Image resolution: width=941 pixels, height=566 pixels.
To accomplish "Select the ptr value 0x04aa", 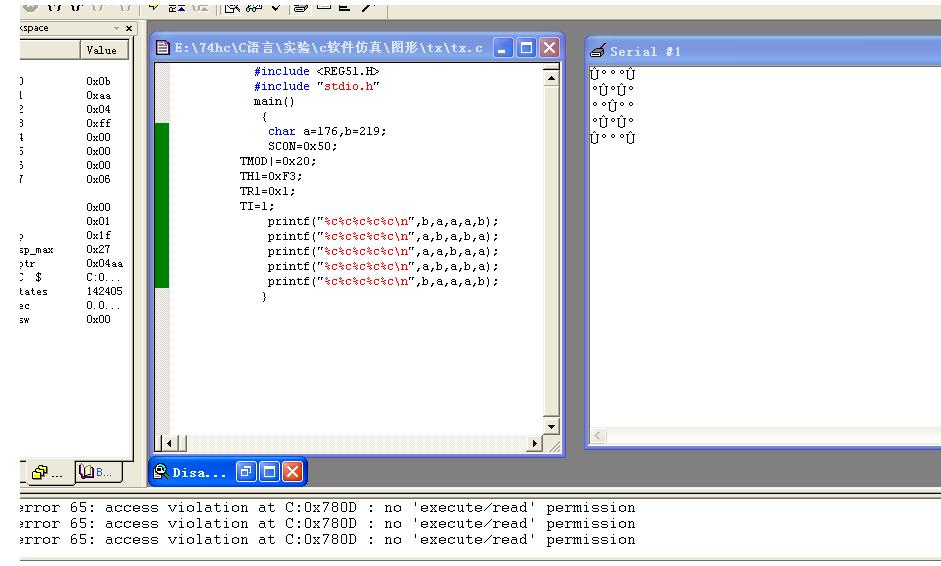I will pyautogui.click(x=104, y=263).
